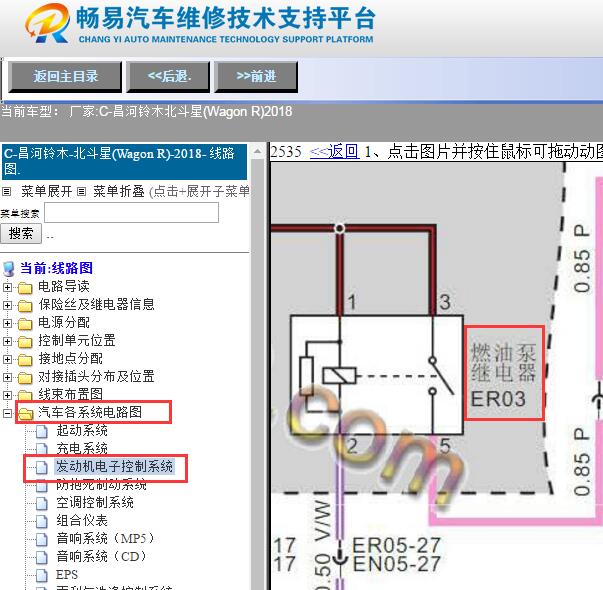Click the page icon beside 发动机电子控制系统
Screen dimensions: 603x590
coord(42,467)
